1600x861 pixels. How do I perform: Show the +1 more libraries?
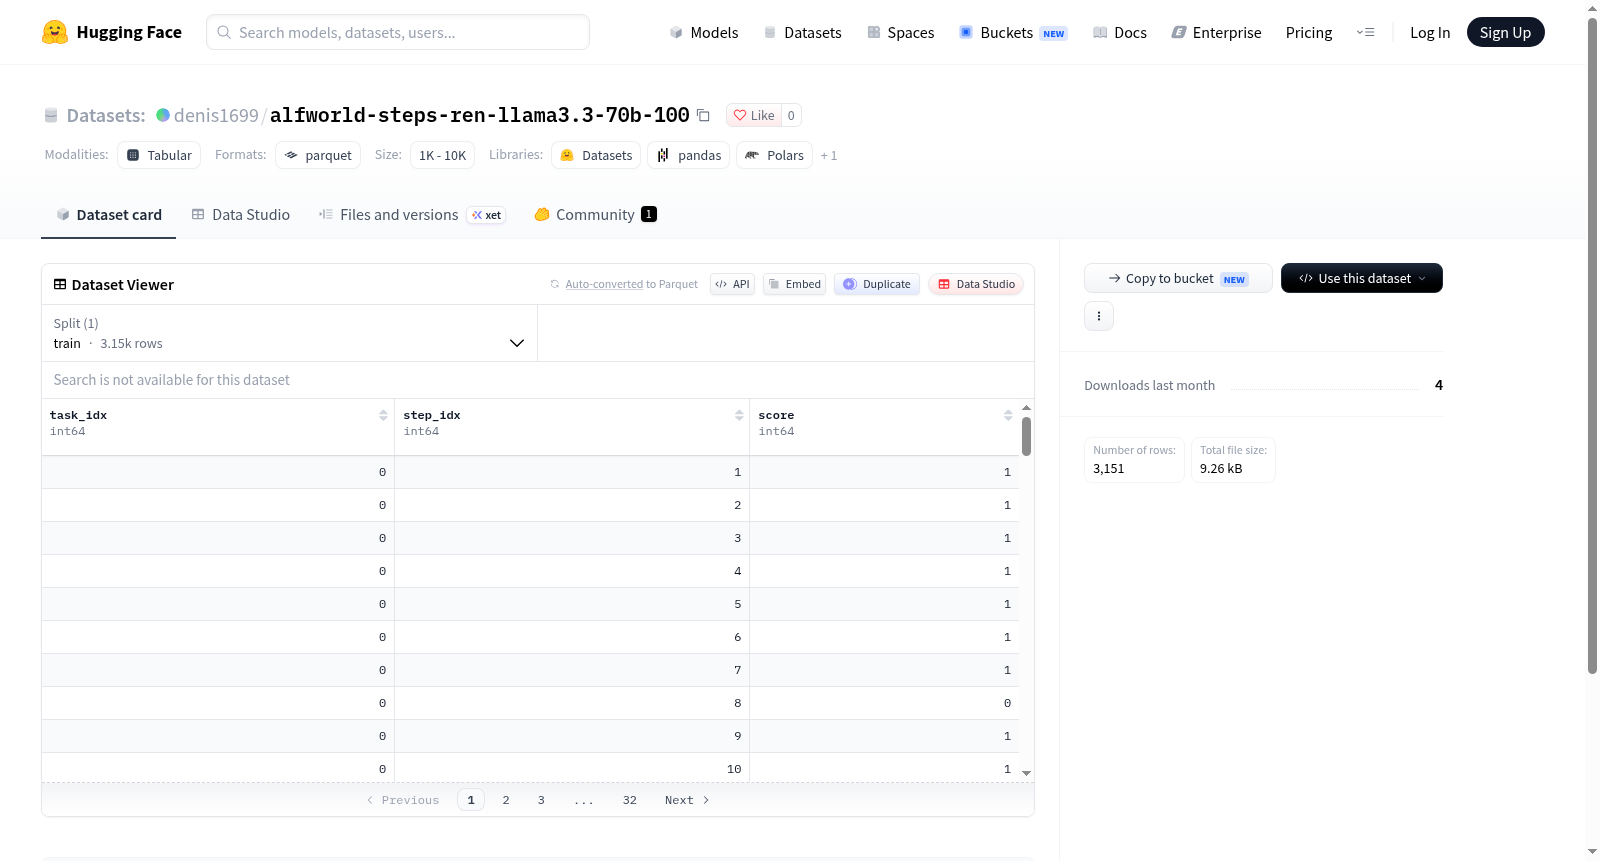pyautogui.click(x=829, y=156)
